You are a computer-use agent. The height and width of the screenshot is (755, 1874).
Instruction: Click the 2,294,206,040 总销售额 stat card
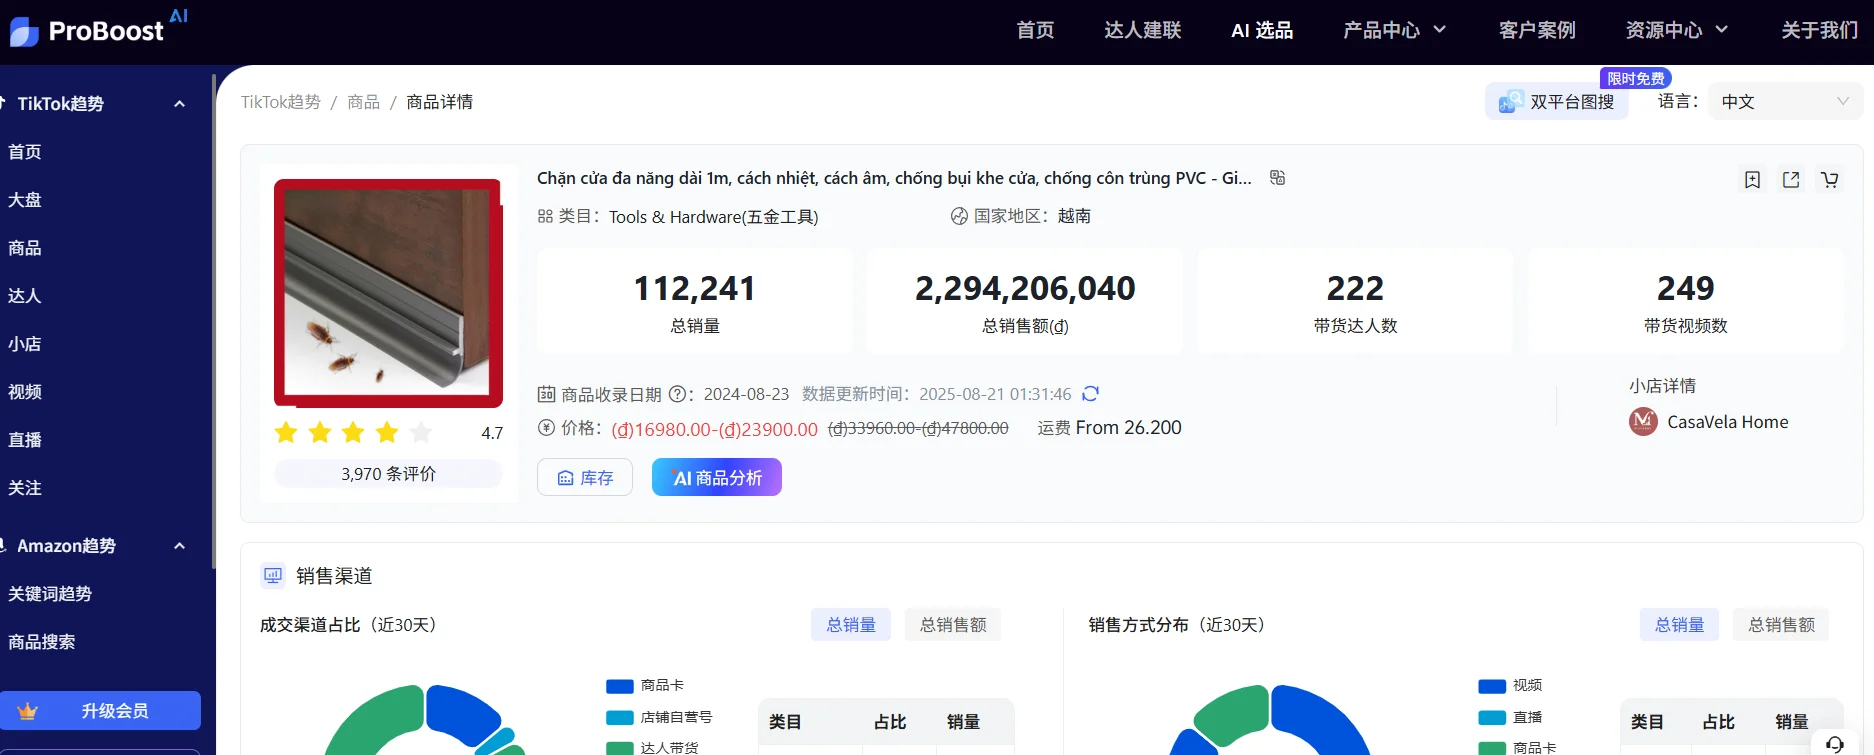[x=1025, y=301]
